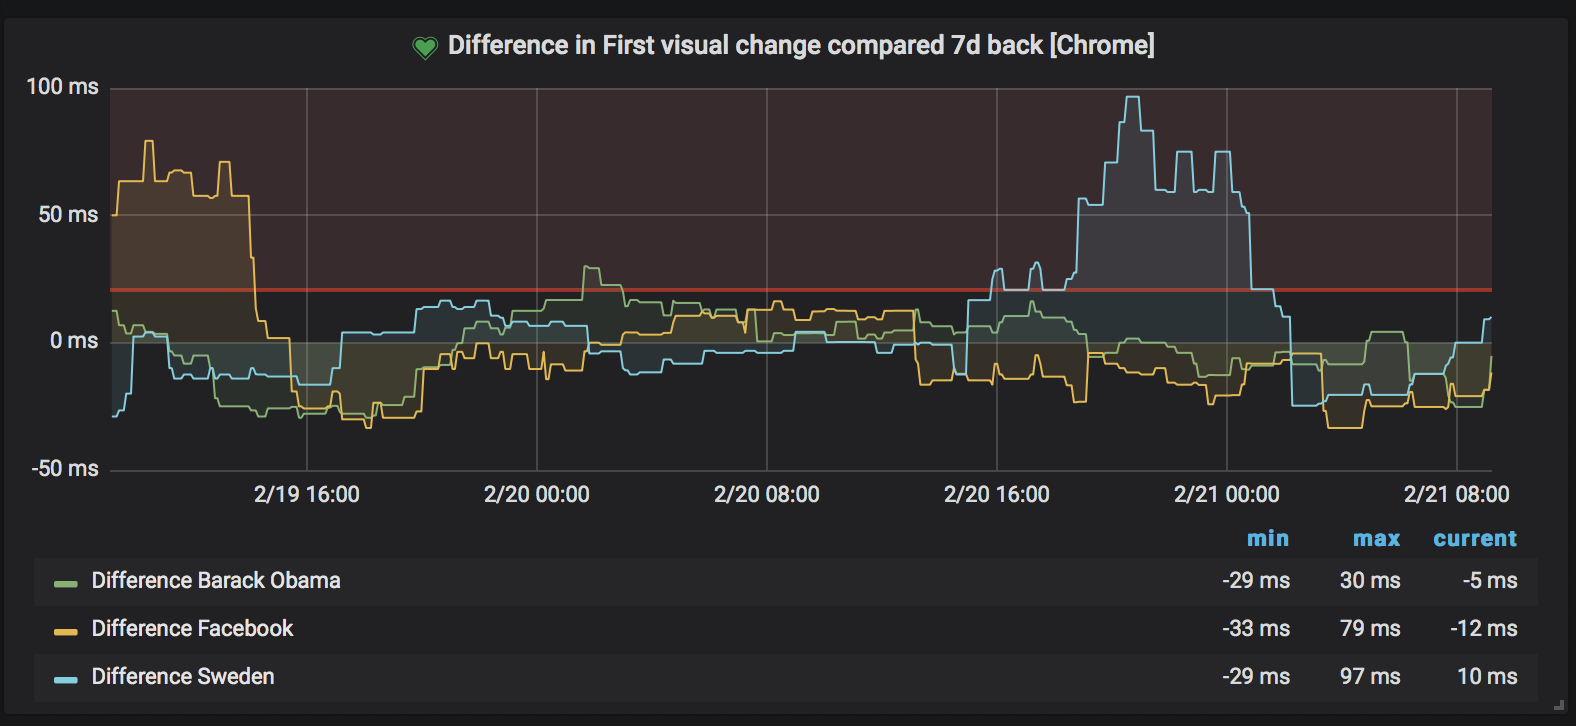
Task: Click the 2/20 16:00 x-axis label
Action: click(997, 494)
